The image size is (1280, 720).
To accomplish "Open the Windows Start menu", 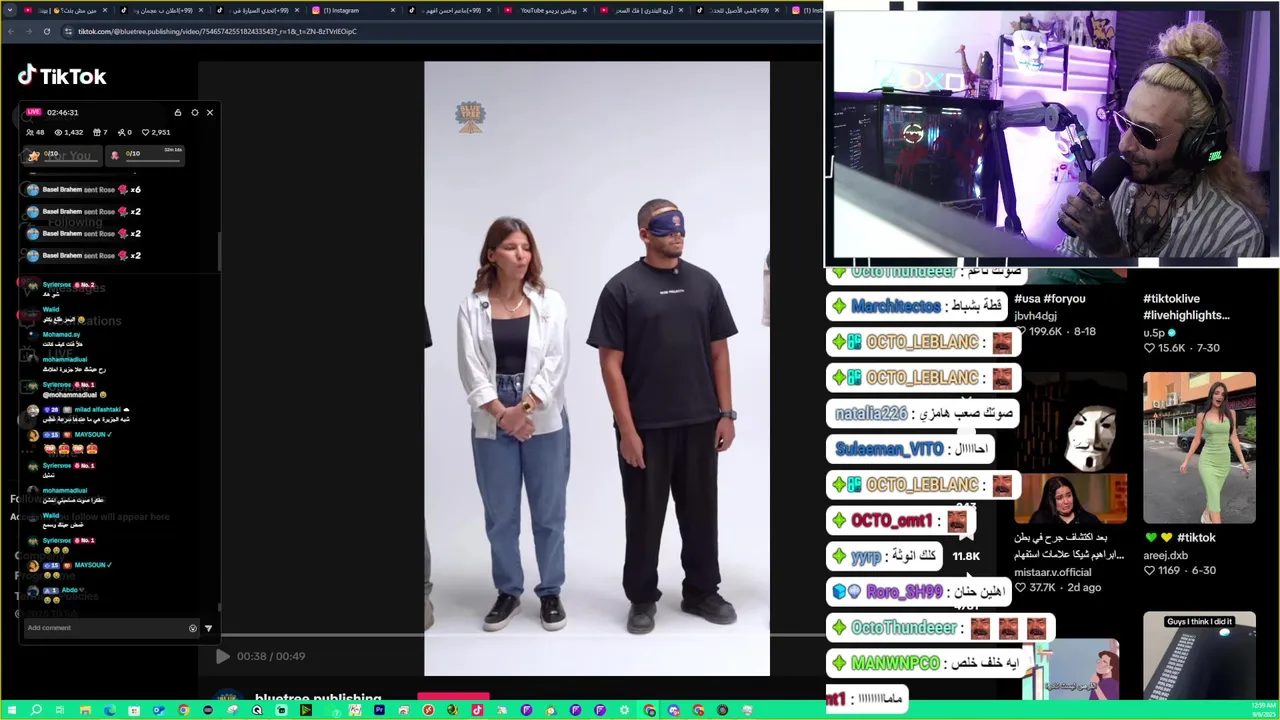I will pos(11,710).
